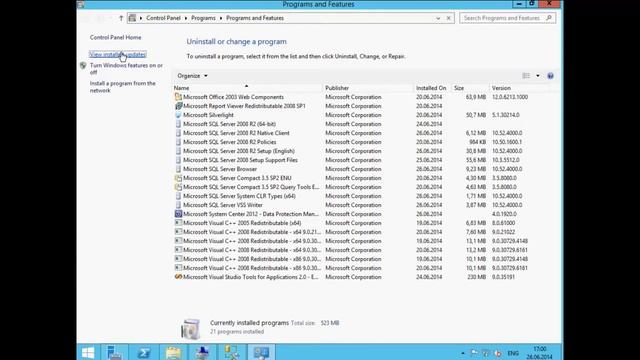Click the shield icon beside Turn Windows features
The width and height of the screenshot is (640, 360).
coord(83,66)
